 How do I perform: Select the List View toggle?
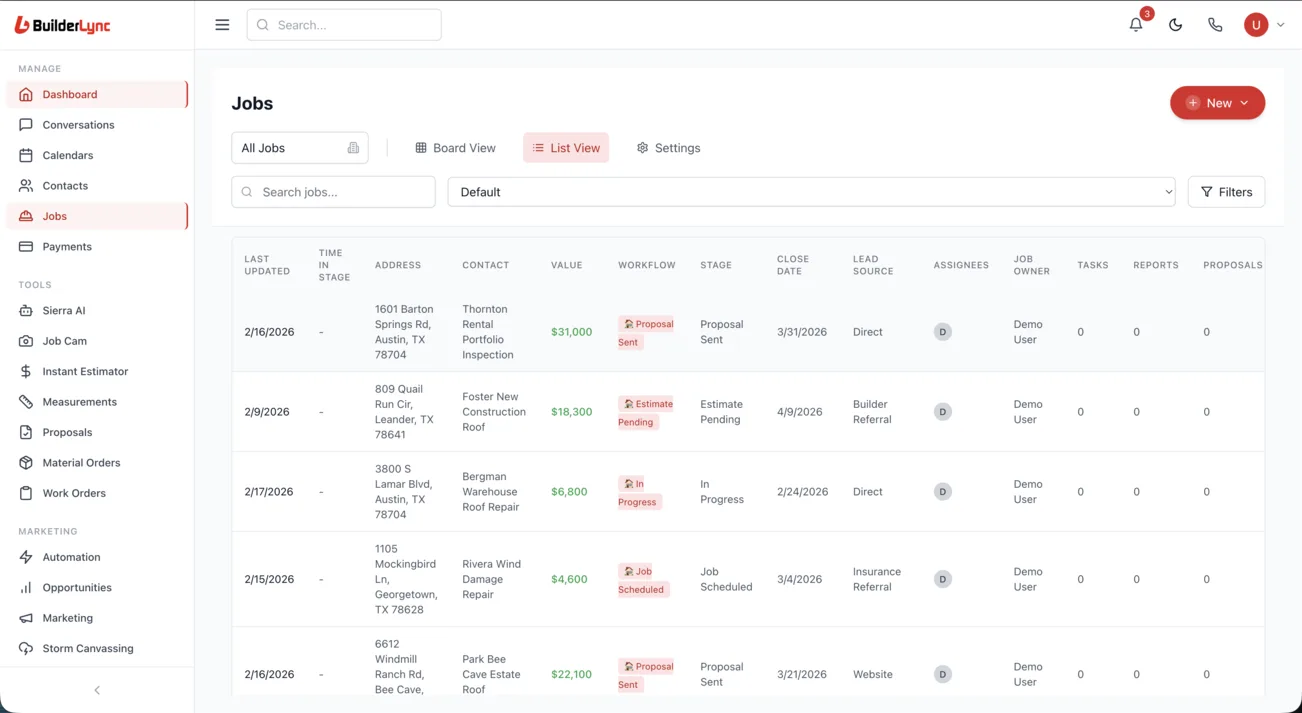[x=566, y=148]
